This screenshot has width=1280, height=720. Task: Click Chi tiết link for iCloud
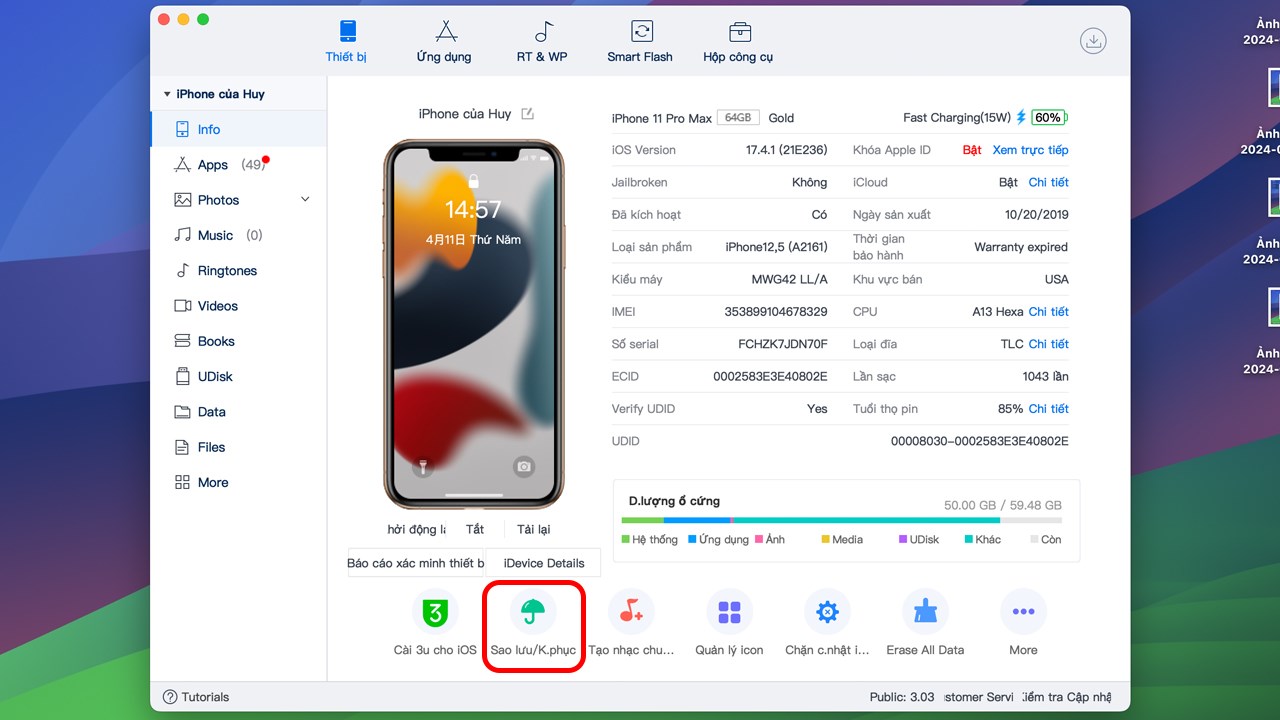tap(1048, 182)
